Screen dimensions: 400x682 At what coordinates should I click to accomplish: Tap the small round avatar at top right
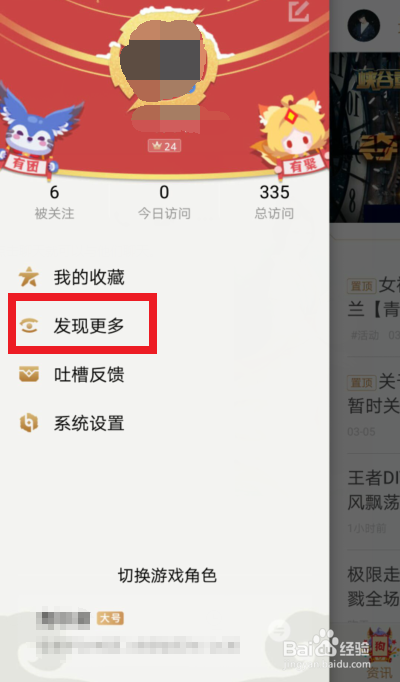(364, 25)
